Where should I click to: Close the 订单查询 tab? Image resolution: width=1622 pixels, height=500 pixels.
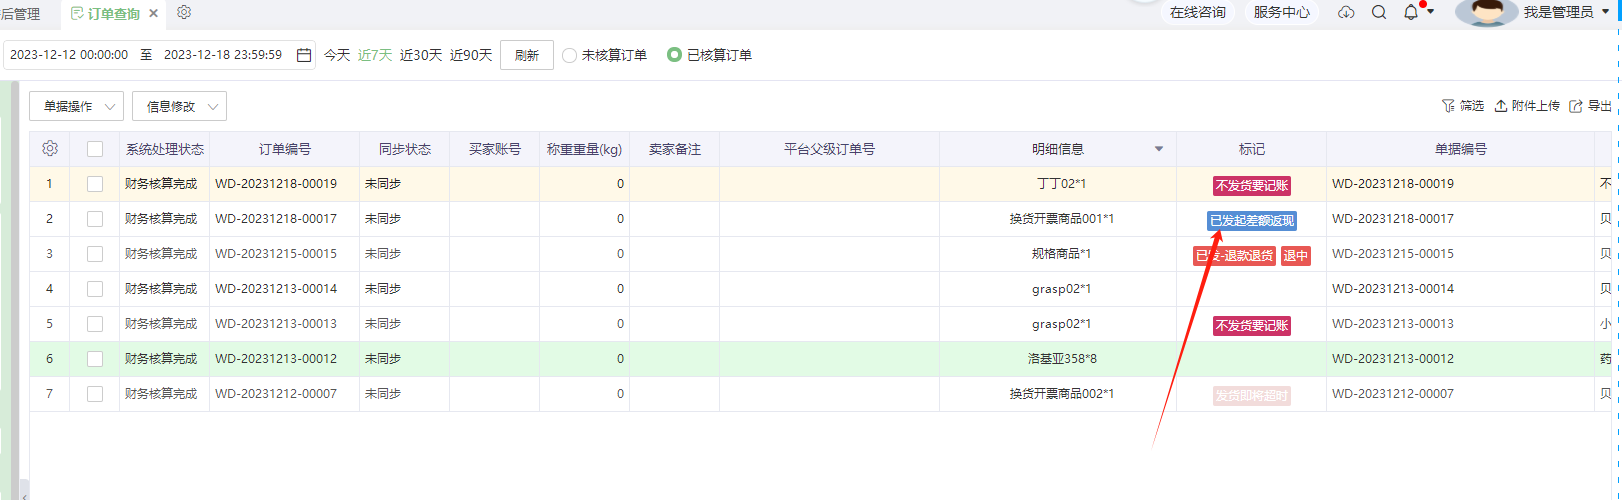(153, 14)
